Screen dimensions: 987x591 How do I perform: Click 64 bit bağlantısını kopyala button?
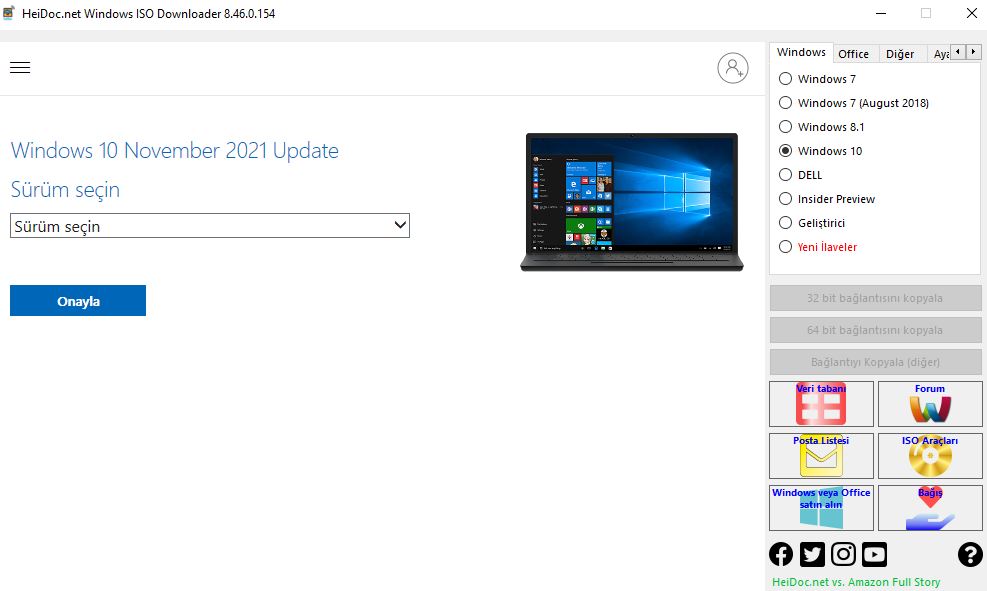tap(875, 330)
